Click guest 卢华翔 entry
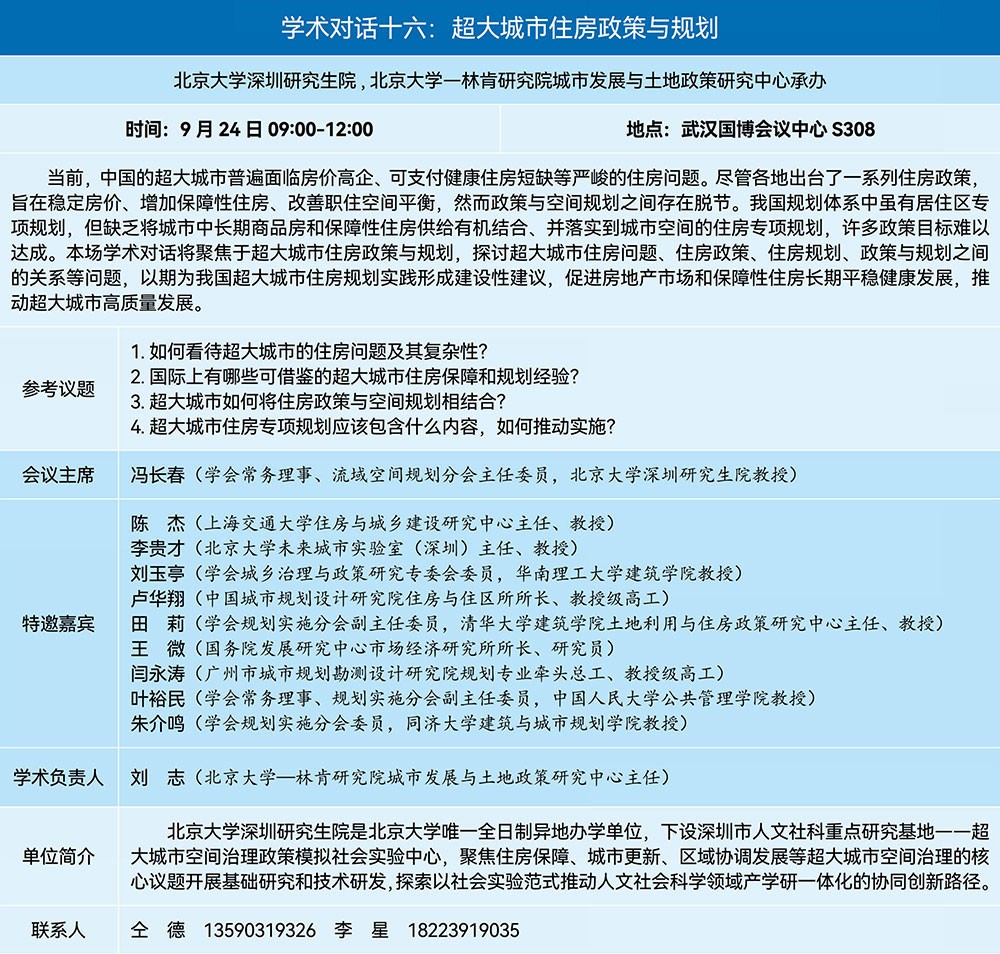 point(401,598)
